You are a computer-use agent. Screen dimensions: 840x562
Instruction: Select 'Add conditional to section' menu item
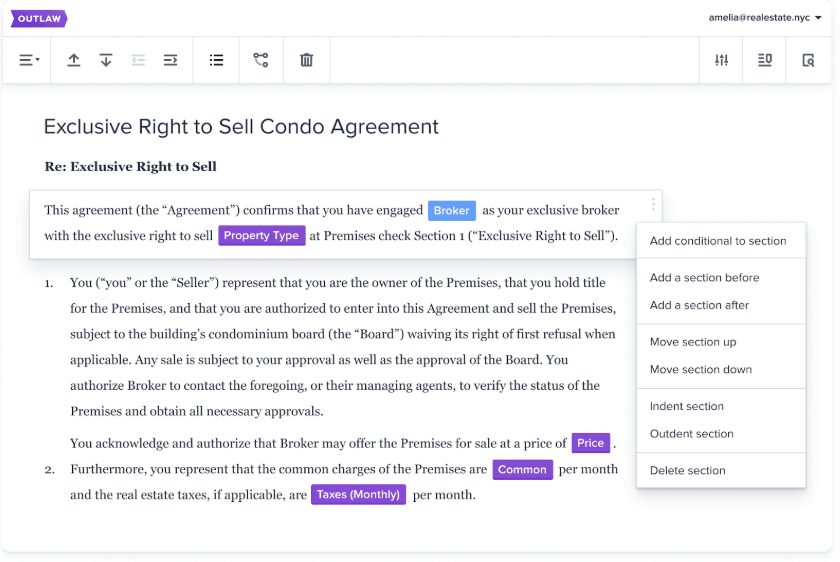pos(718,241)
